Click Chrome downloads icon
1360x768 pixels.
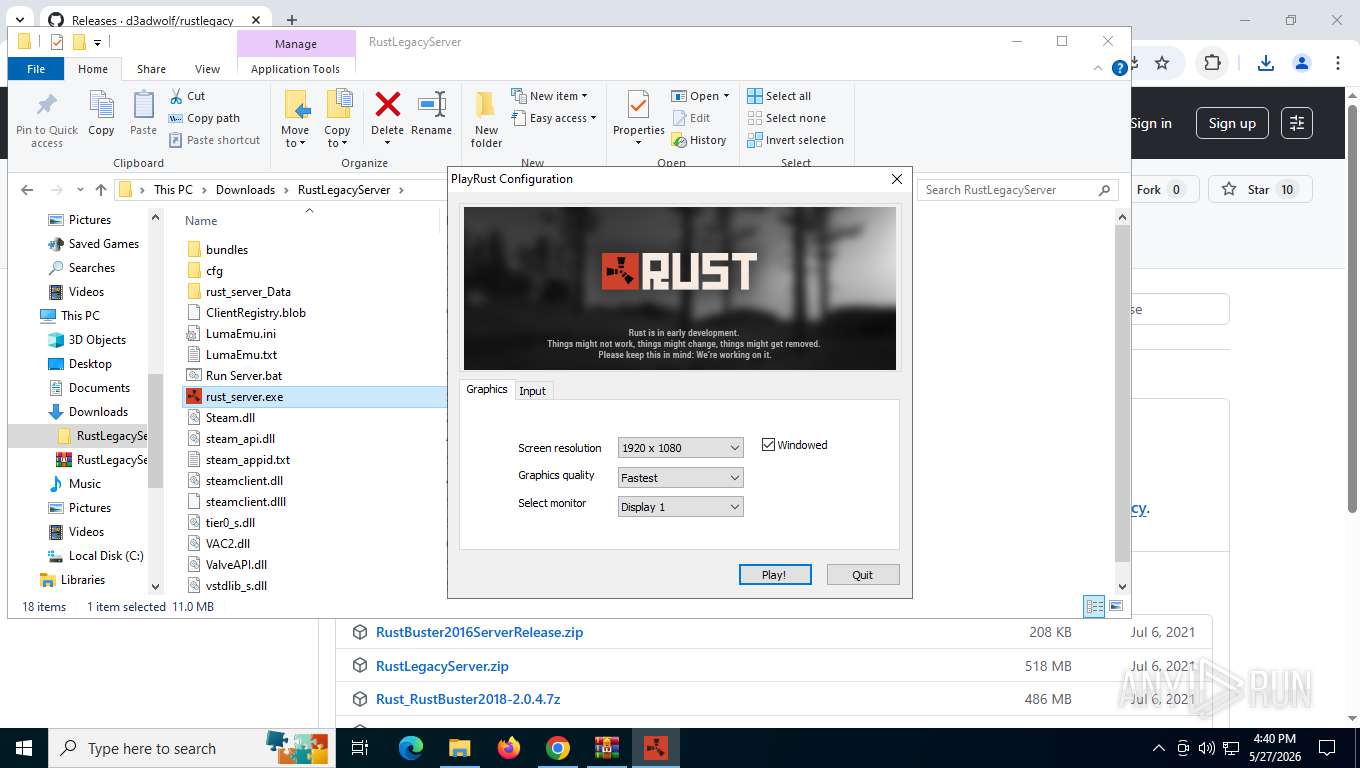point(1265,63)
